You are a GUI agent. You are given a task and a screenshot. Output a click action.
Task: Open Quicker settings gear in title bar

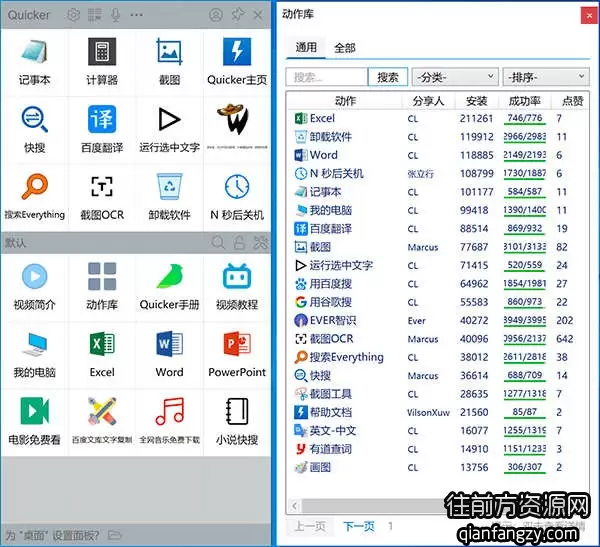point(73,15)
